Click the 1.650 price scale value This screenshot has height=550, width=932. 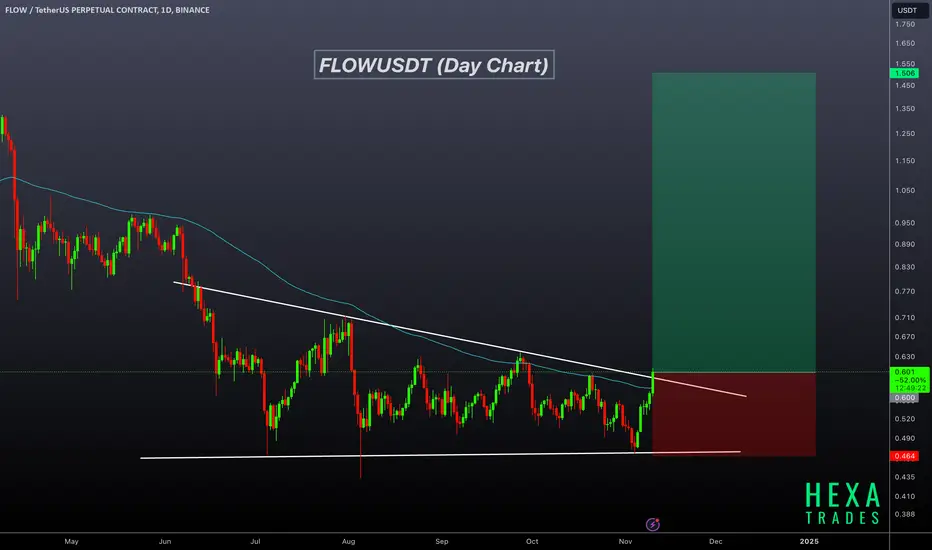point(905,43)
